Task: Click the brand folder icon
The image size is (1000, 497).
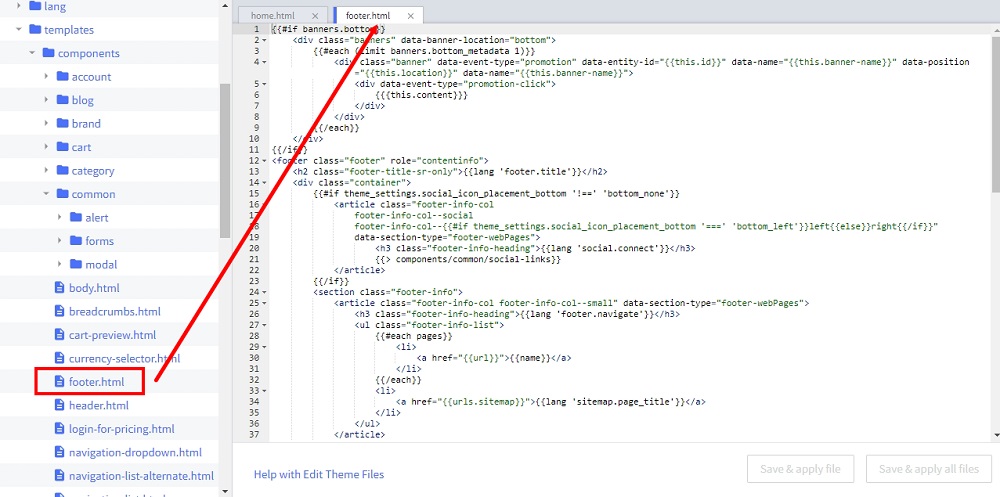Action: [x=62, y=123]
